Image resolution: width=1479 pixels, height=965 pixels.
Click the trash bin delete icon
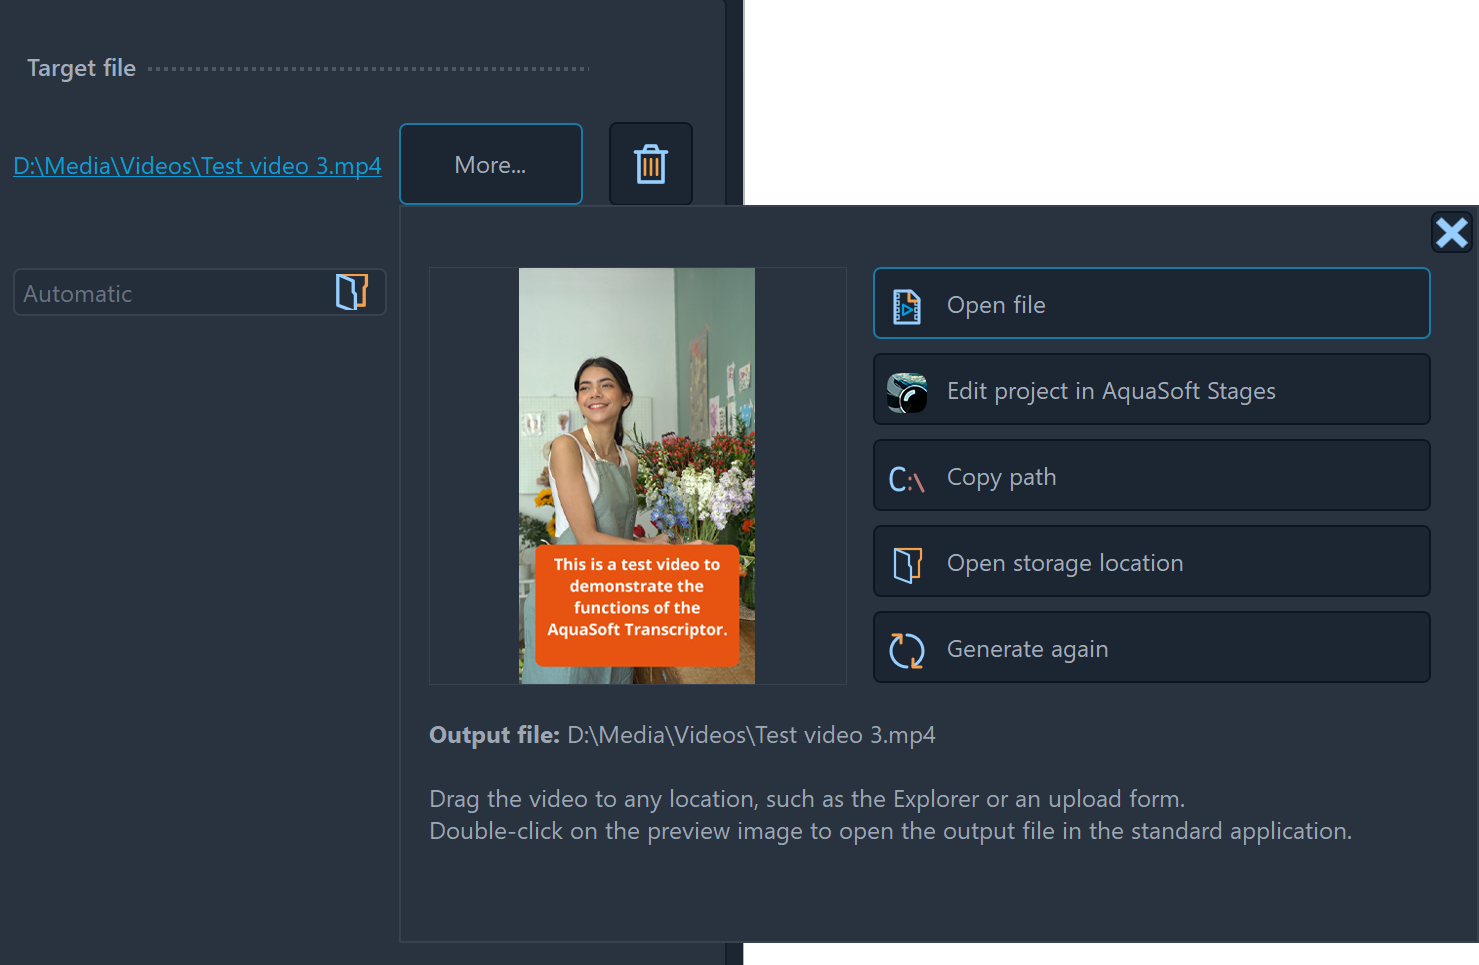[650, 164]
